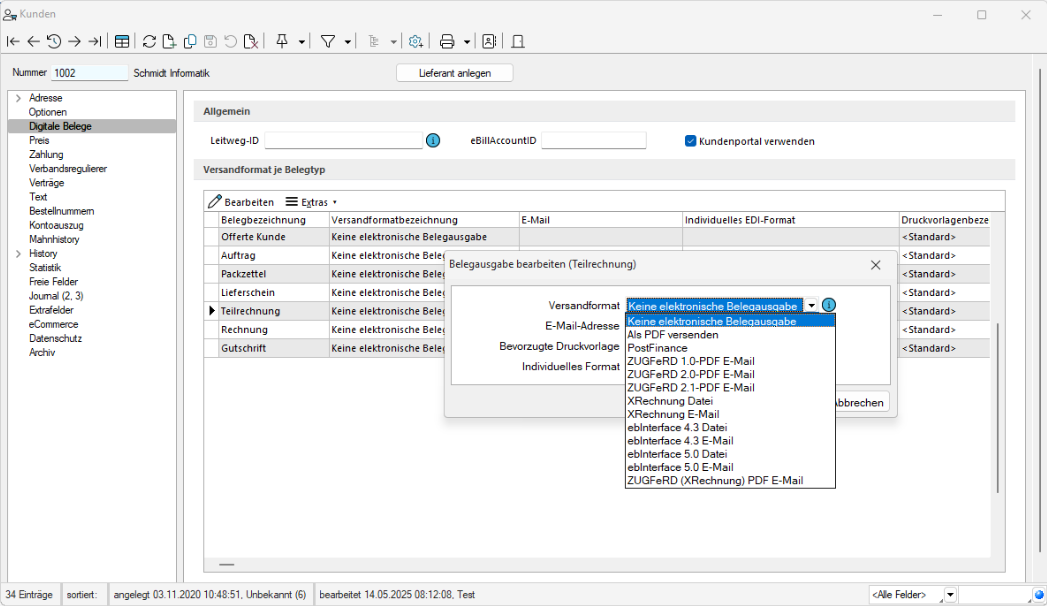This screenshot has width=1047, height=606.
Task: Click into the eBillAccountID field
Action: click(593, 141)
